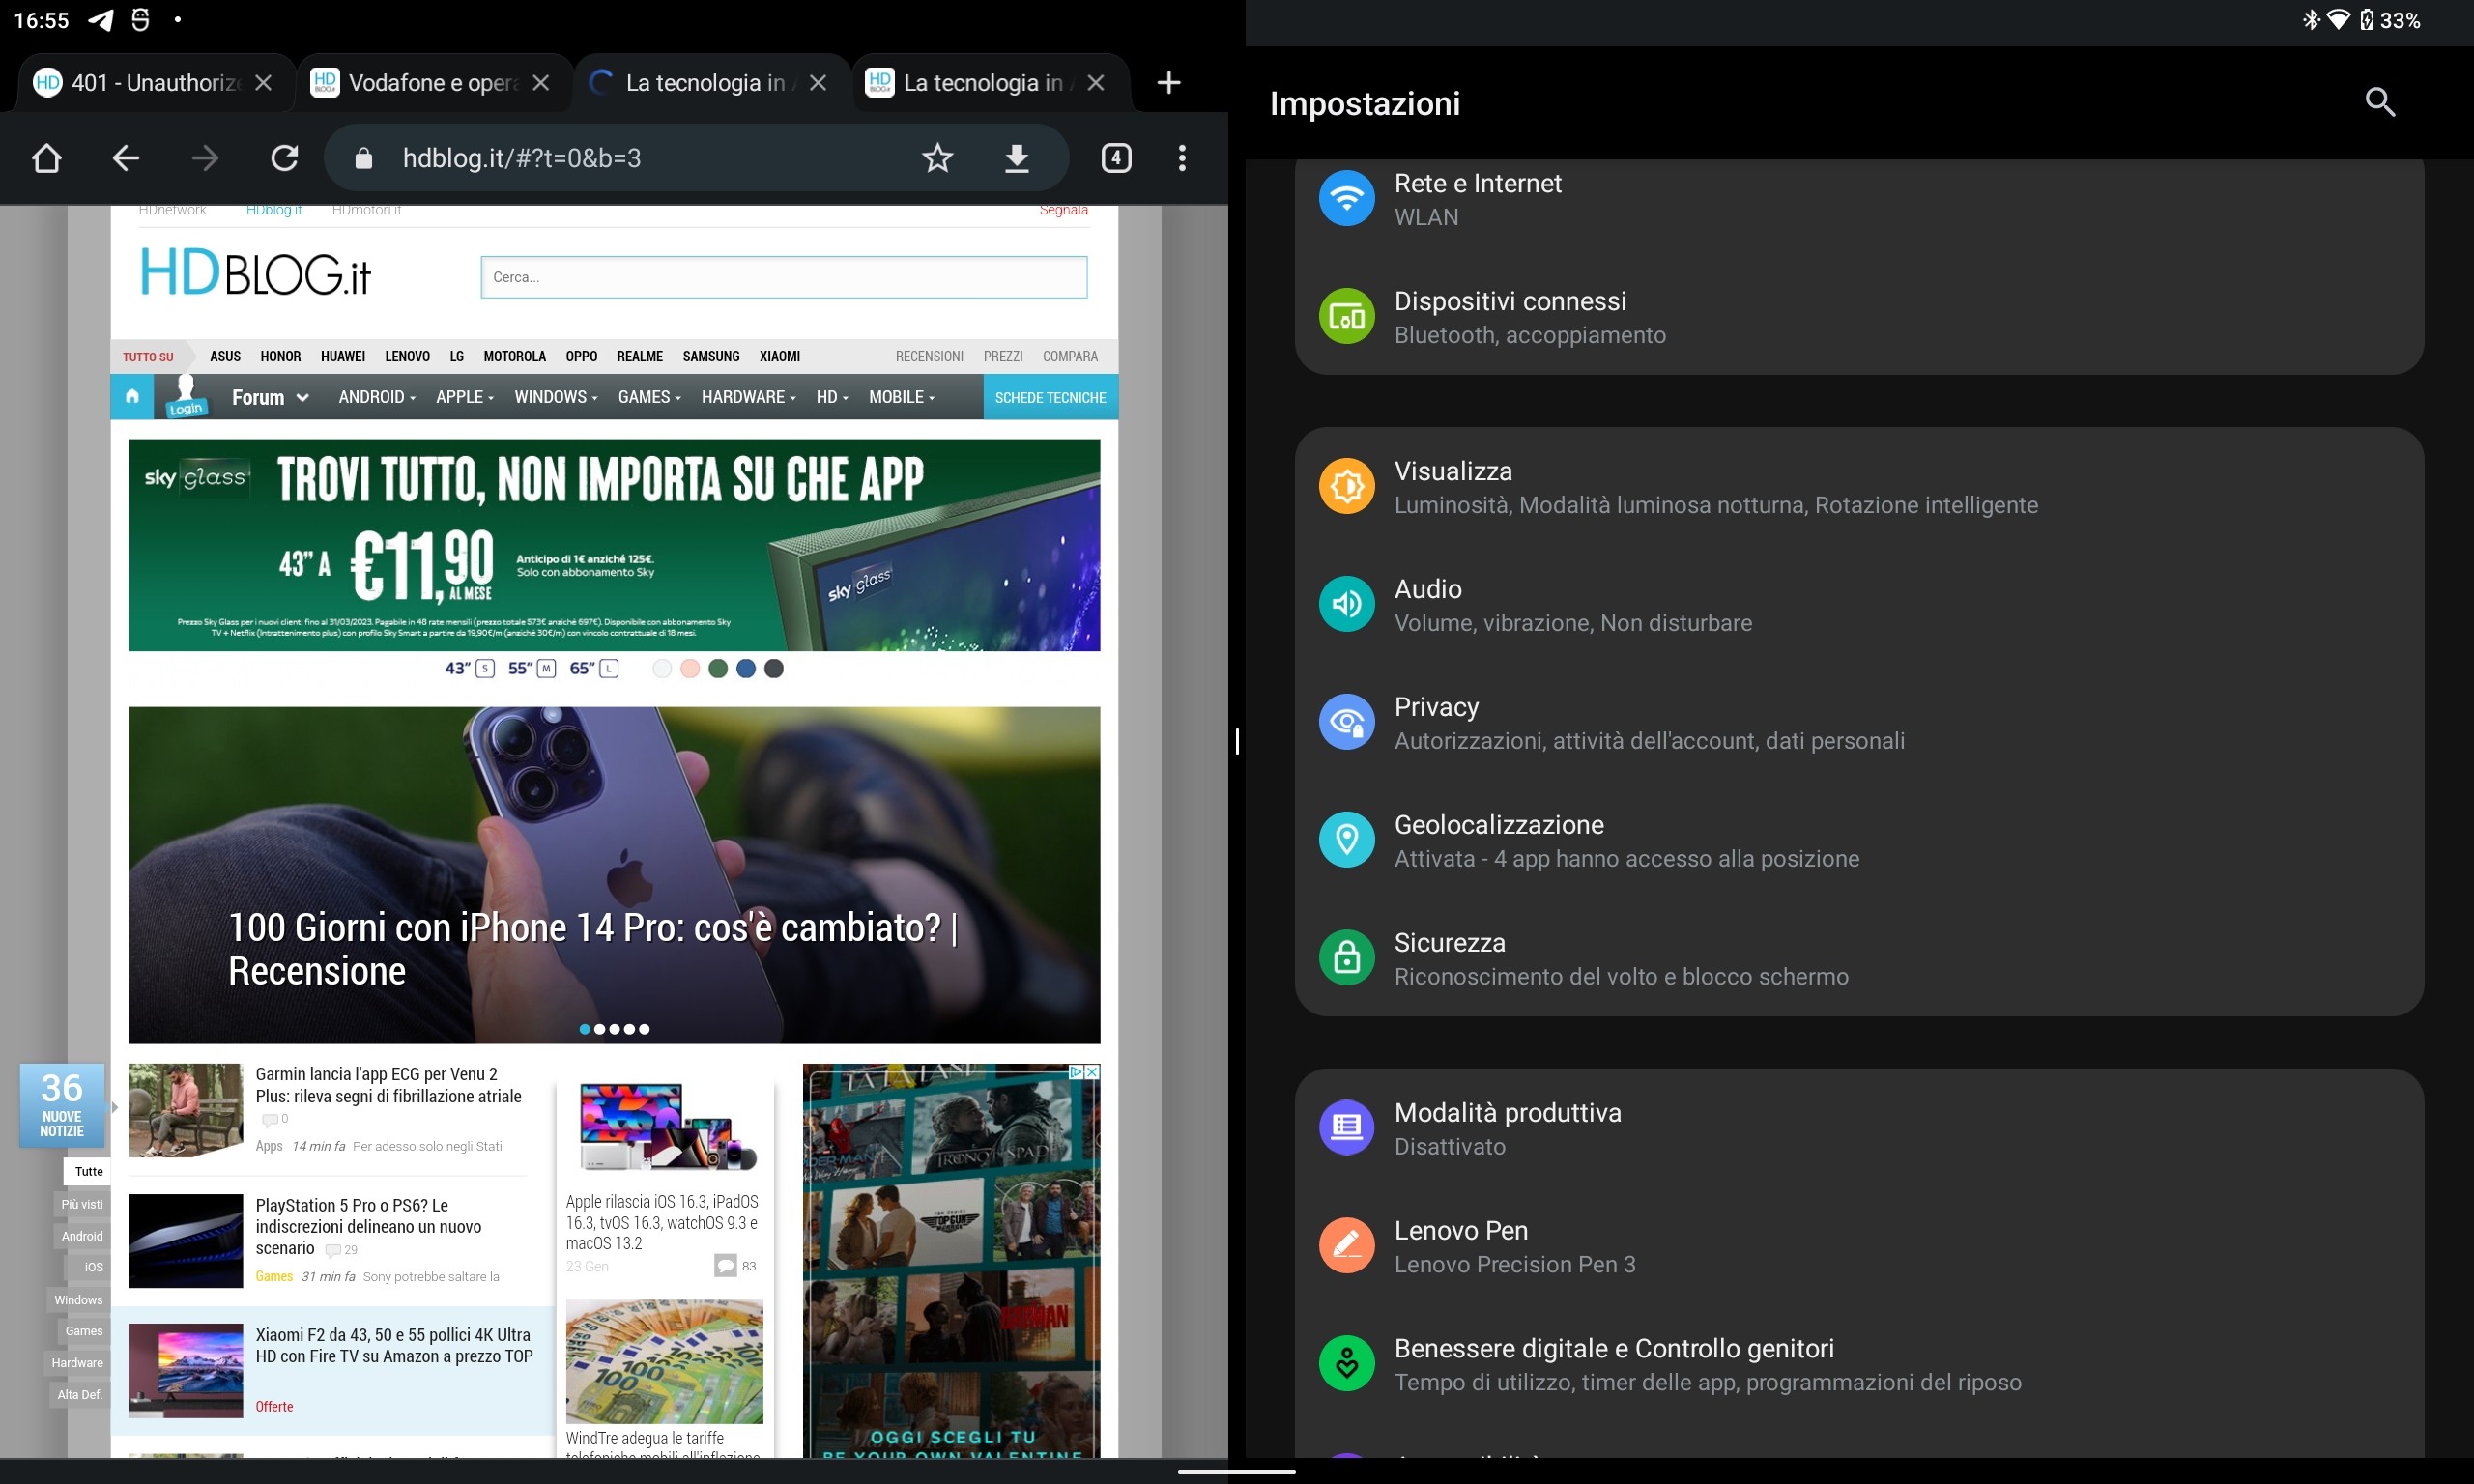This screenshot has width=2474, height=1484.
Task: Open the tab switcher showing 4
Action: coord(1116,158)
